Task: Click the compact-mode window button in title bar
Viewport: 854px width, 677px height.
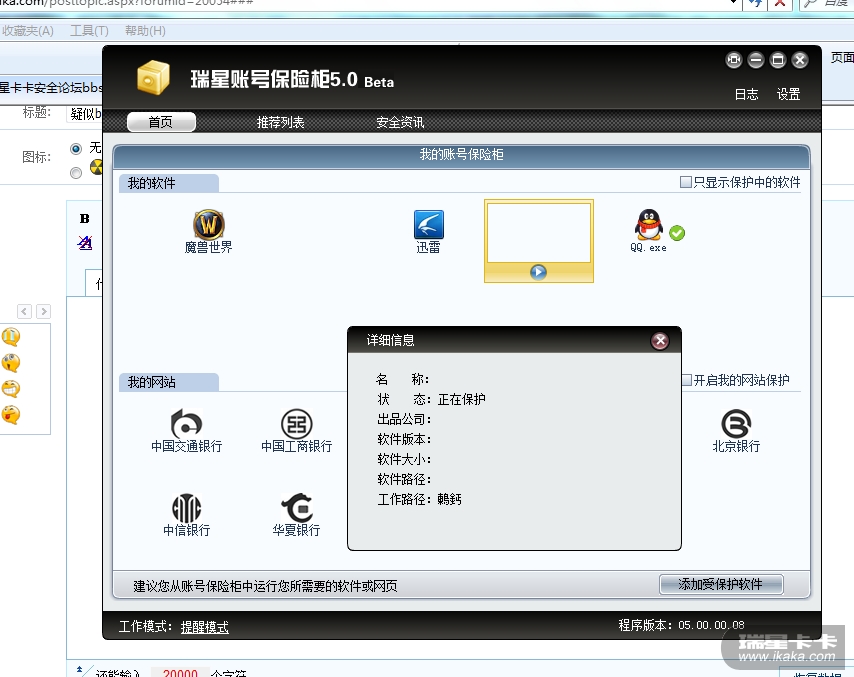Action: pyautogui.click(x=734, y=60)
